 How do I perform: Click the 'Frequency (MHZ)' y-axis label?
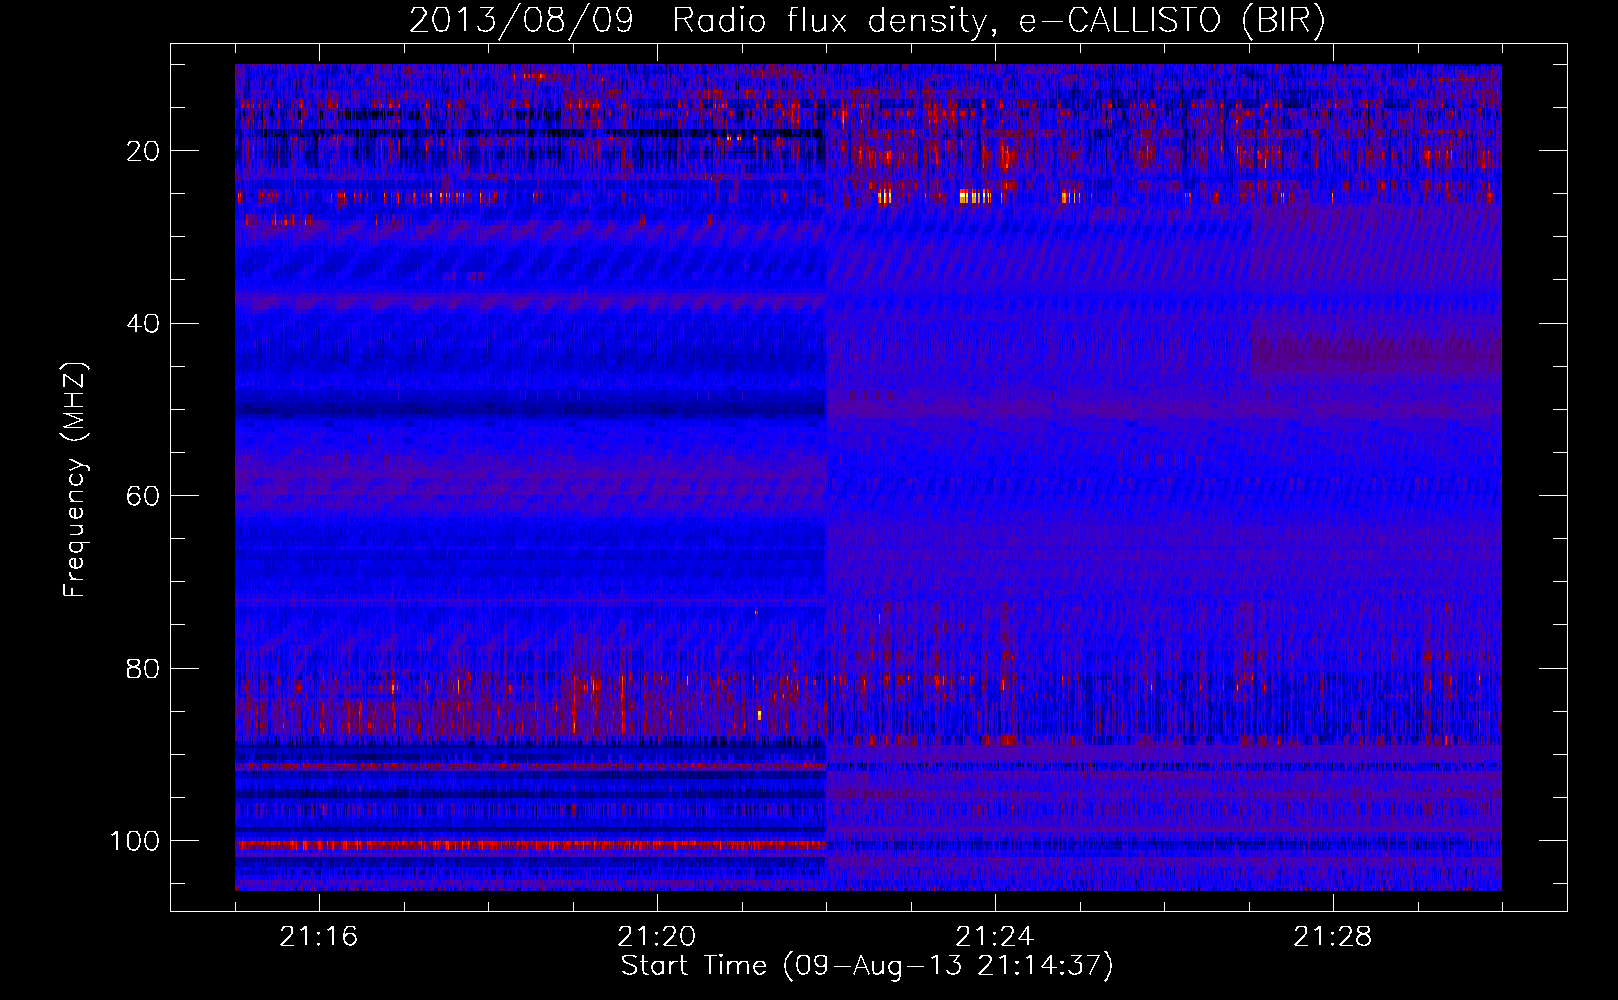pyautogui.click(x=75, y=480)
